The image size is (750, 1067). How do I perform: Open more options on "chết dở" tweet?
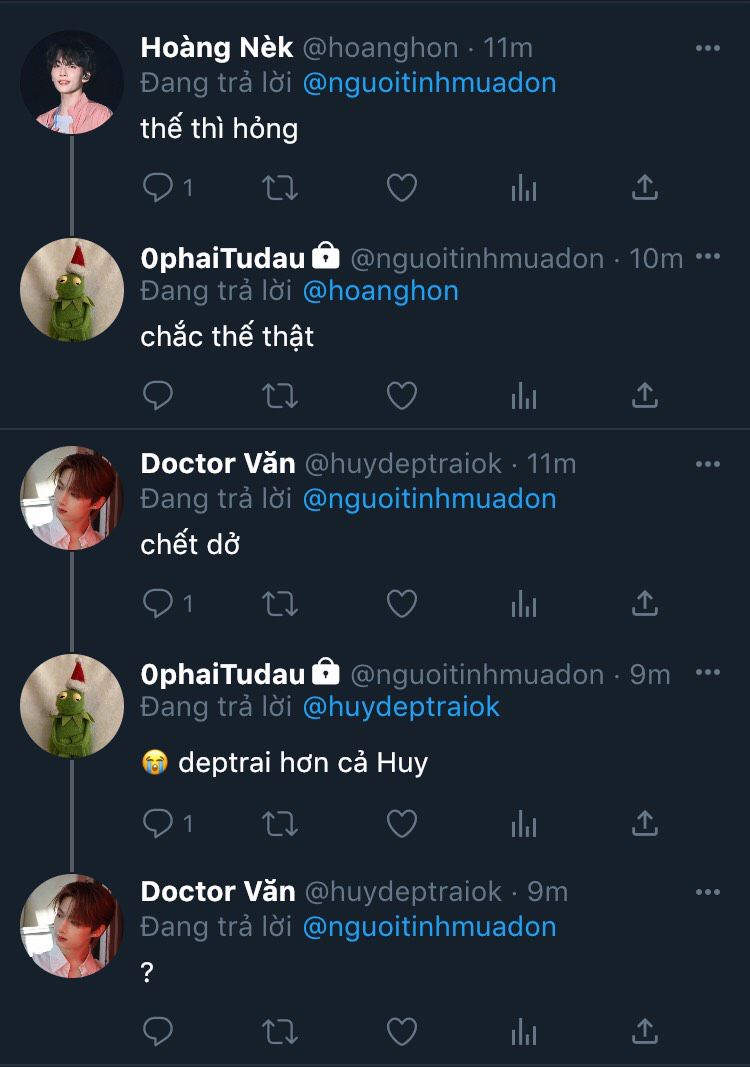[707, 464]
